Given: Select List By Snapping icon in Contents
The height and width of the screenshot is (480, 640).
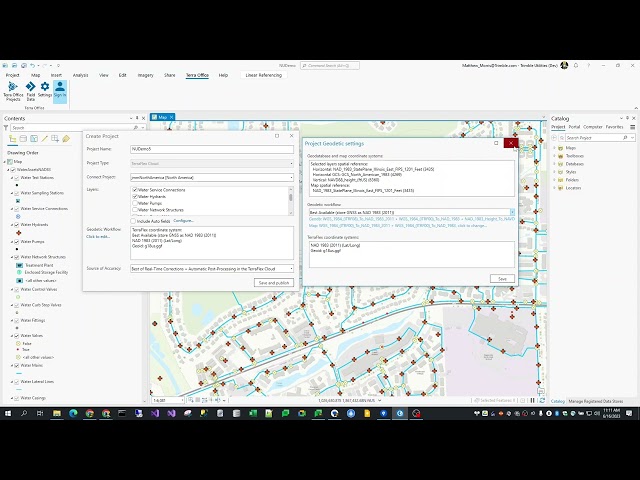Looking at the screenshot, I should coord(55,139).
